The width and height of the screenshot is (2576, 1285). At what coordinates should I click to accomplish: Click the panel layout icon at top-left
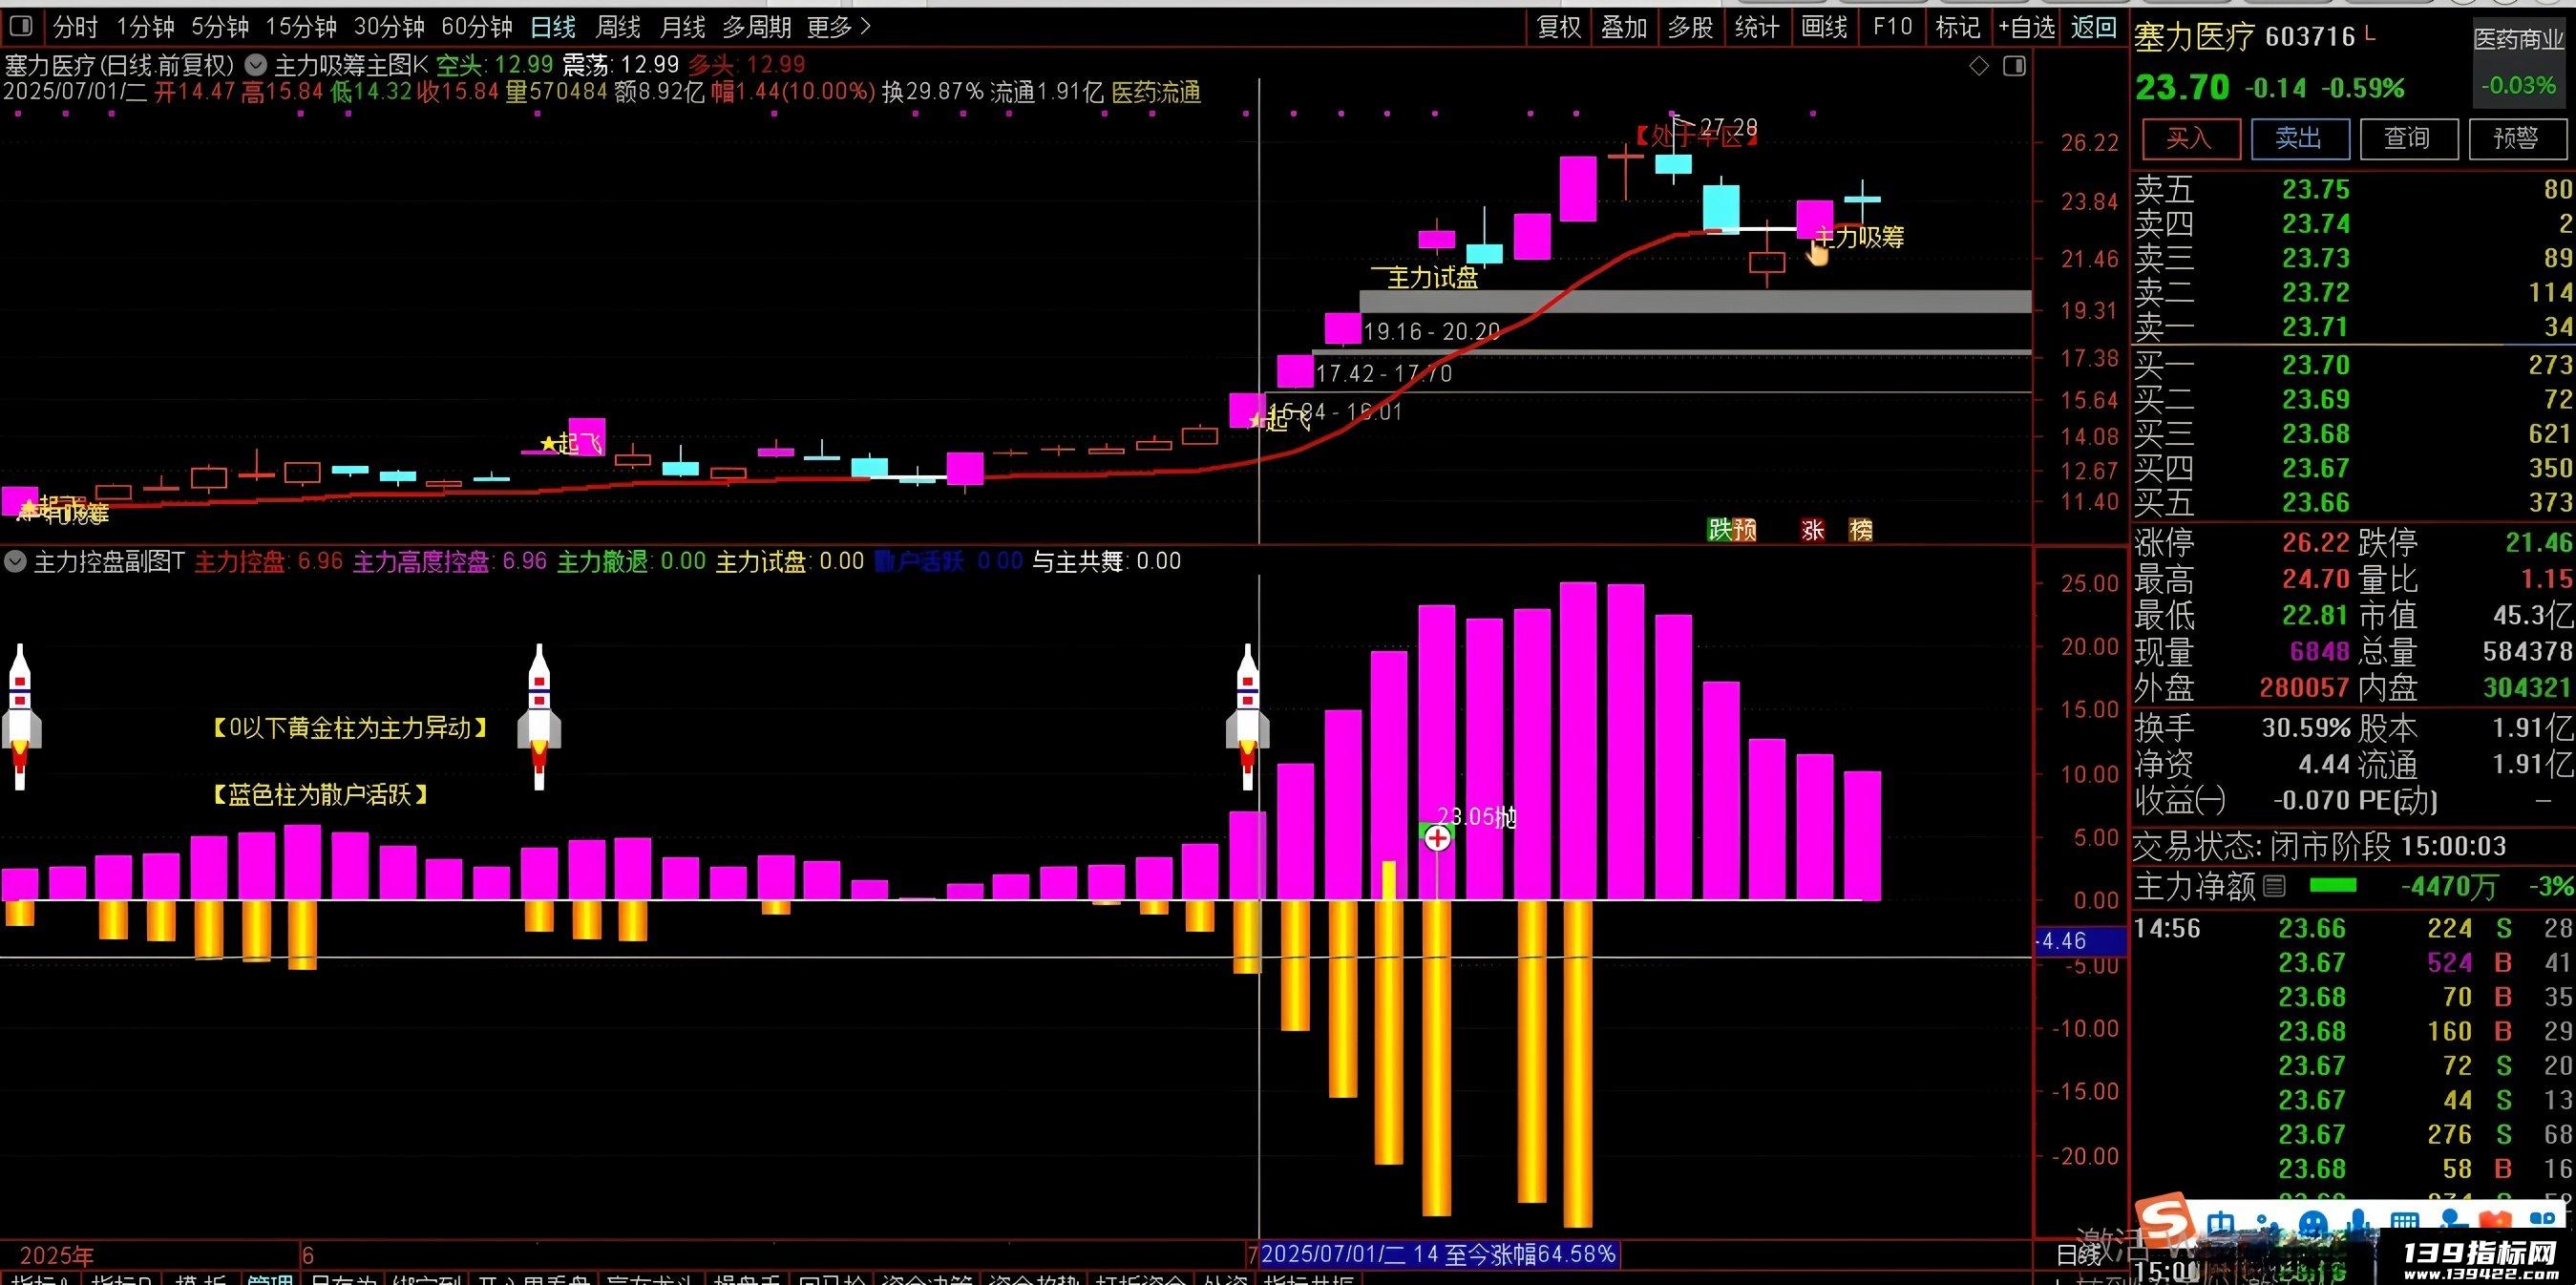[20, 26]
